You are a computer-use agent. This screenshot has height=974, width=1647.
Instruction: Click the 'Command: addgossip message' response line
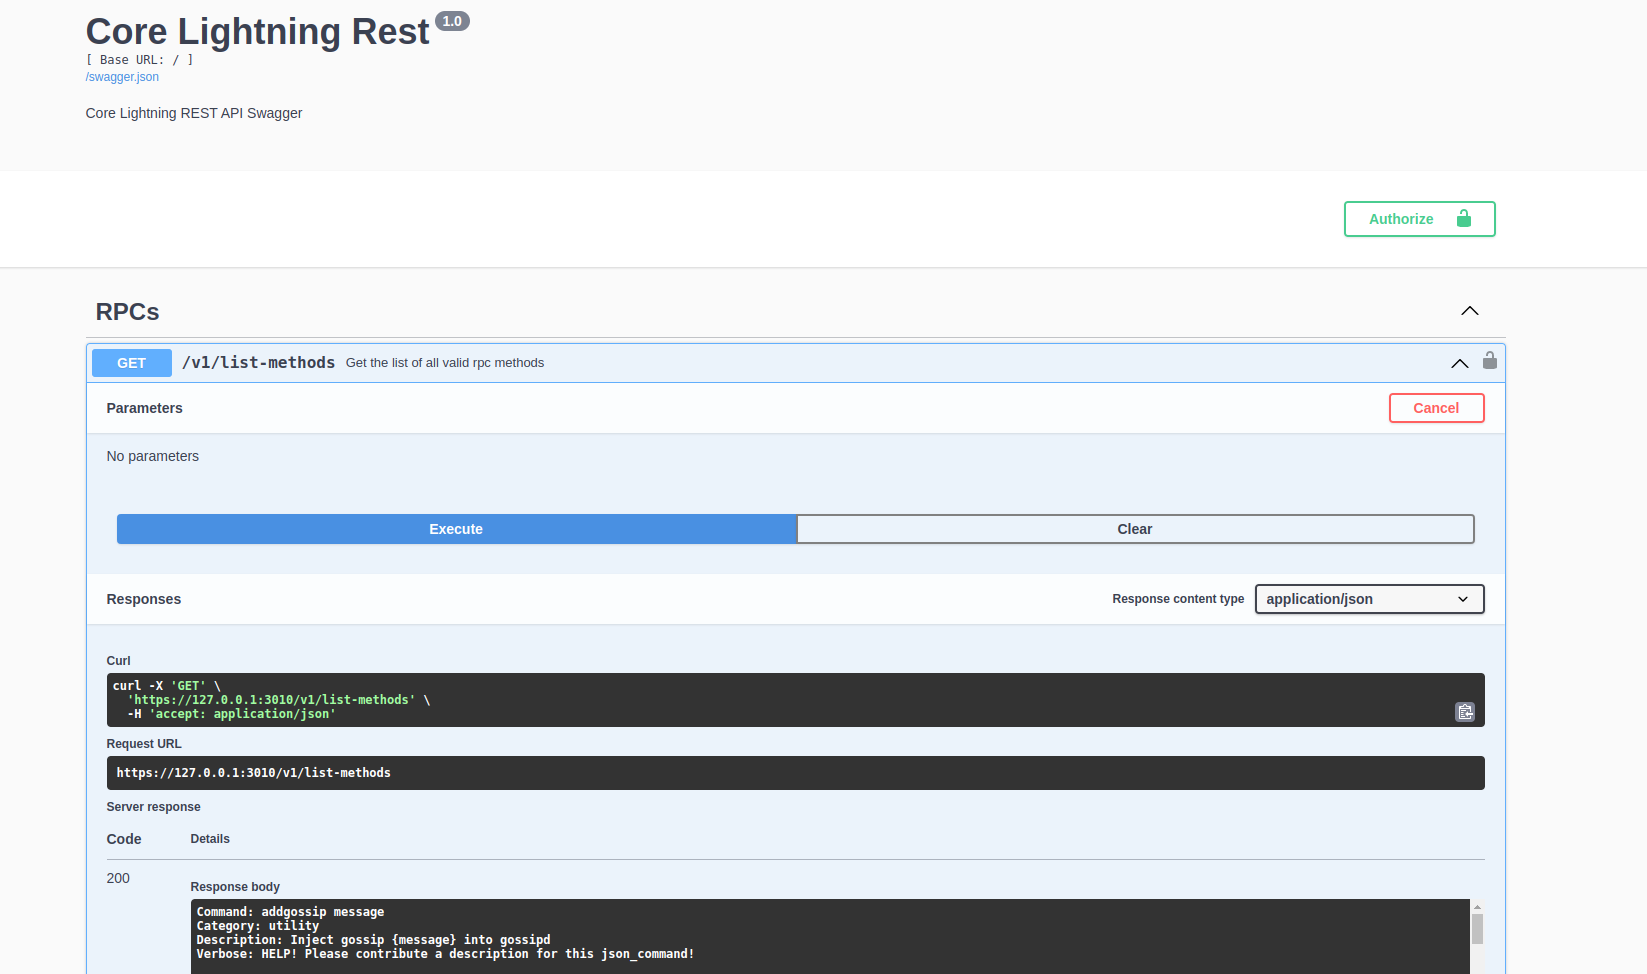click(290, 912)
